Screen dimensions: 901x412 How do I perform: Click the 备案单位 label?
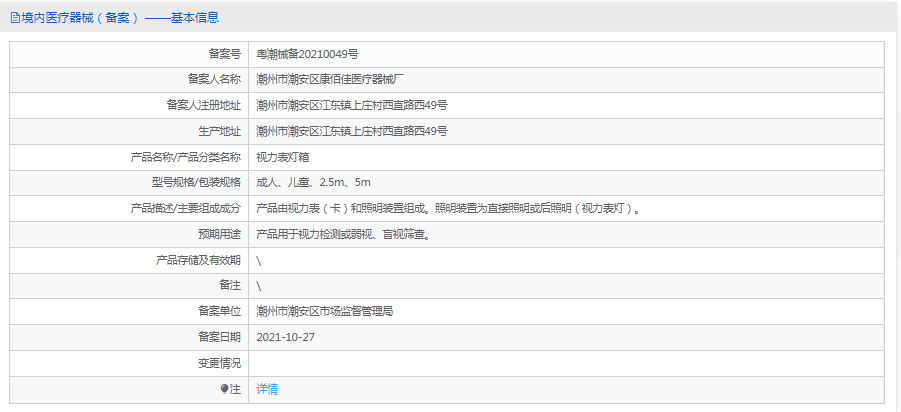[x=220, y=311]
